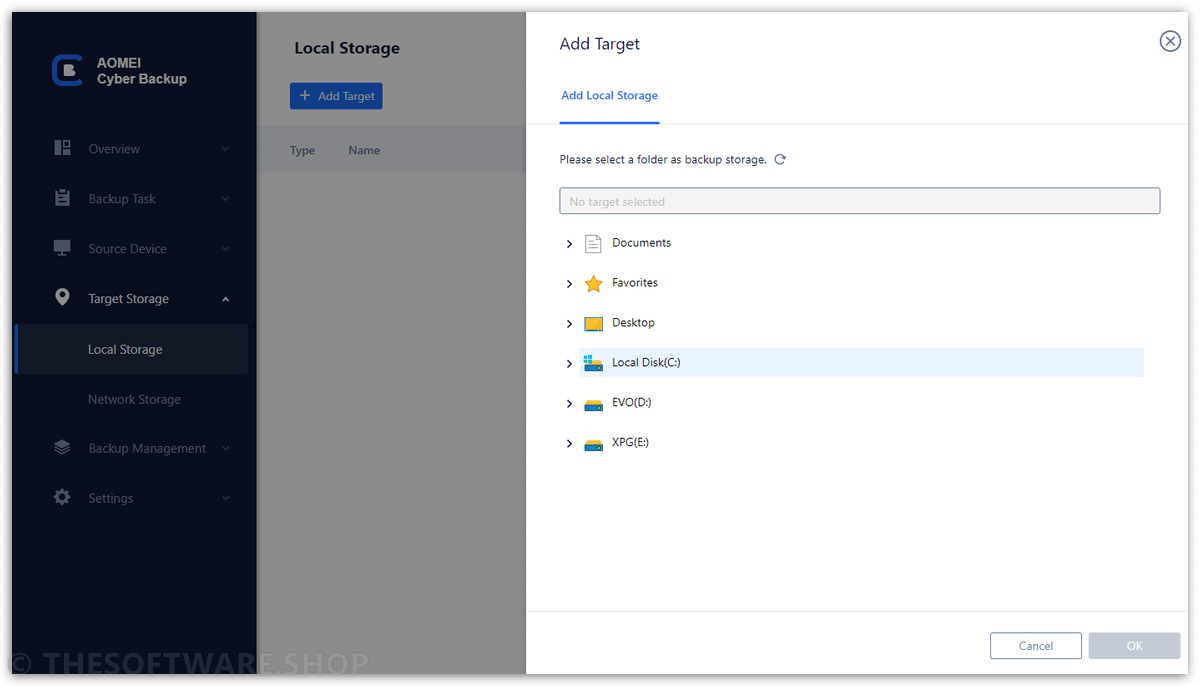This screenshot has width=1200, height=686.
Task: Click the Documents file icon
Action: pos(593,243)
